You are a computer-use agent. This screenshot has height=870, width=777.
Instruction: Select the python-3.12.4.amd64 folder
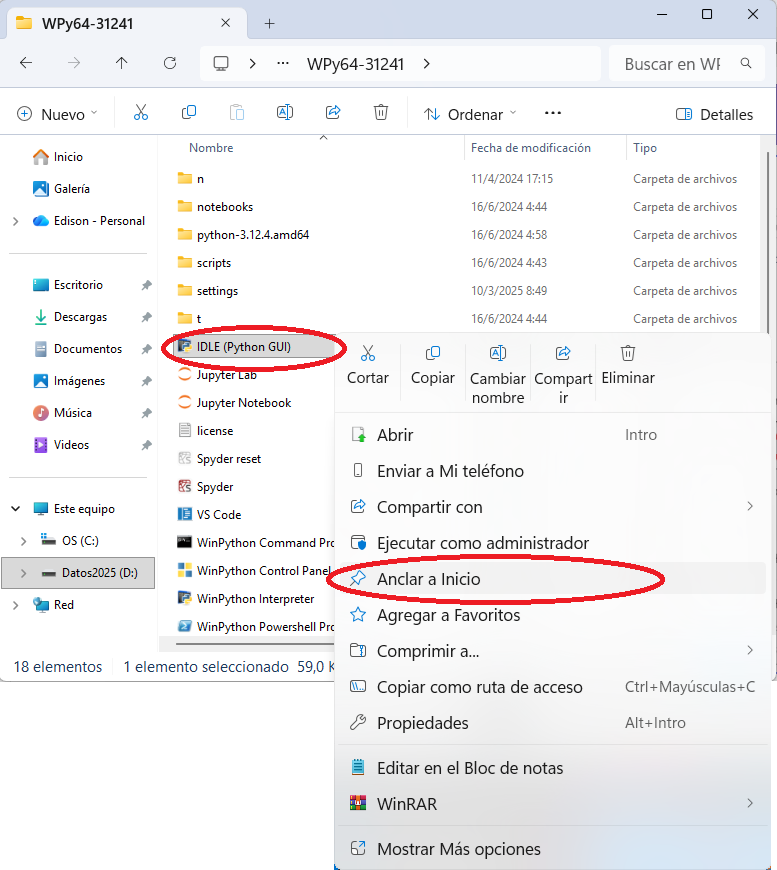(243, 235)
